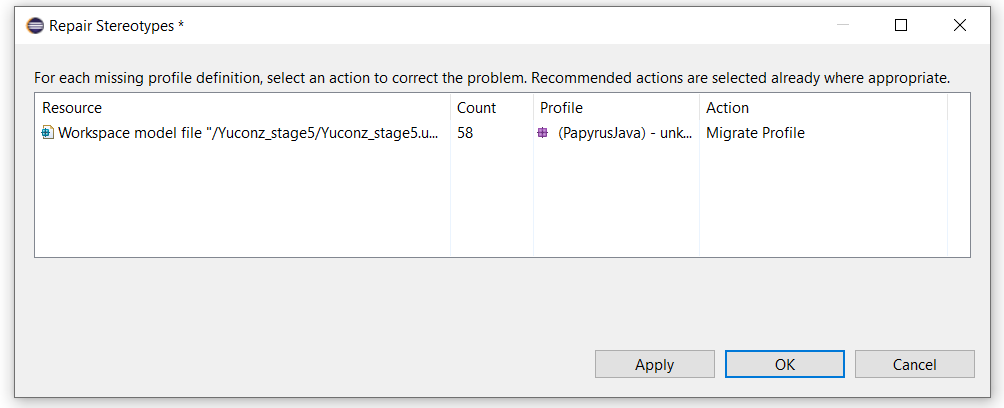The height and width of the screenshot is (408, 1004).
Task: Cancel the Repair Stereotypes dialog
Action: 914,364
